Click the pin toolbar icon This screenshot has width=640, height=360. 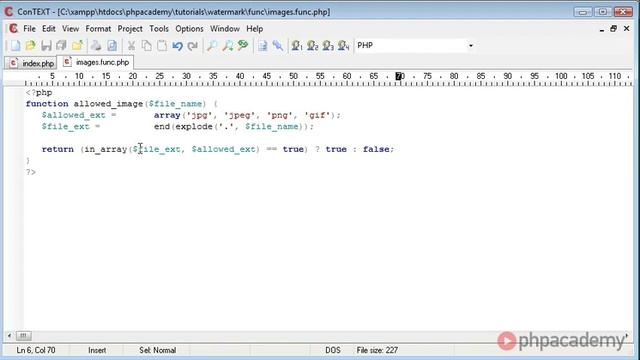tap(278, 45)
